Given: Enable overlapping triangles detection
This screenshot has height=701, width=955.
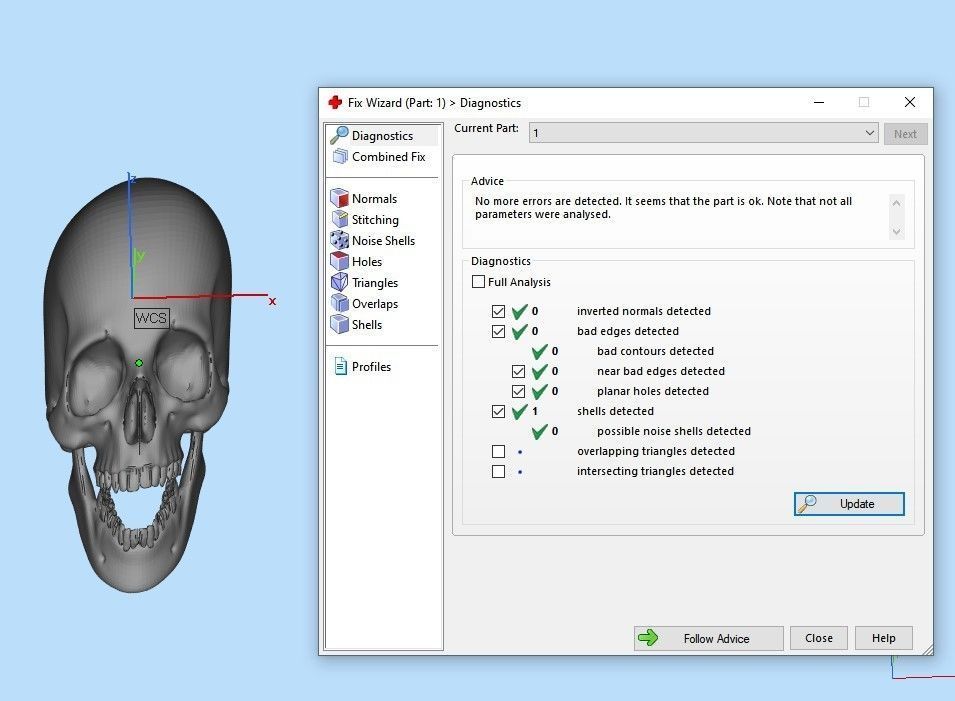Looking at the screenshot, I should point(499,451).
